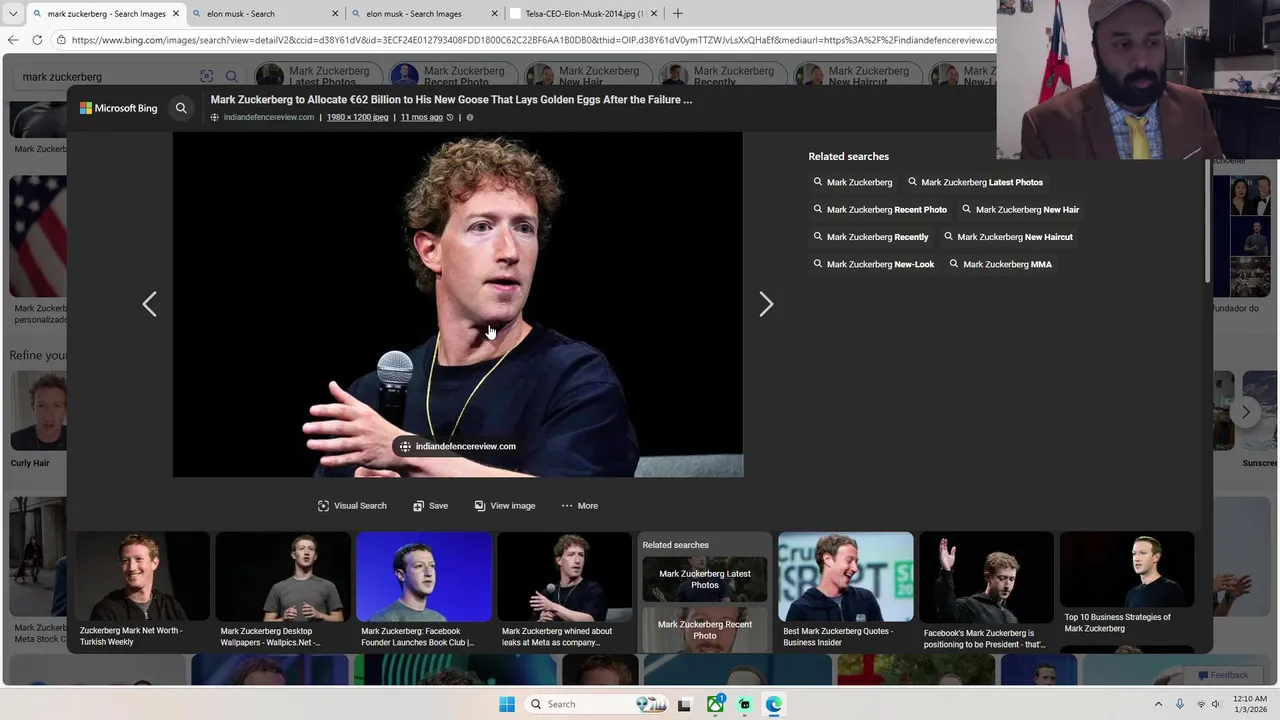Click the visual search camera icon in search box

click(206, 77)
